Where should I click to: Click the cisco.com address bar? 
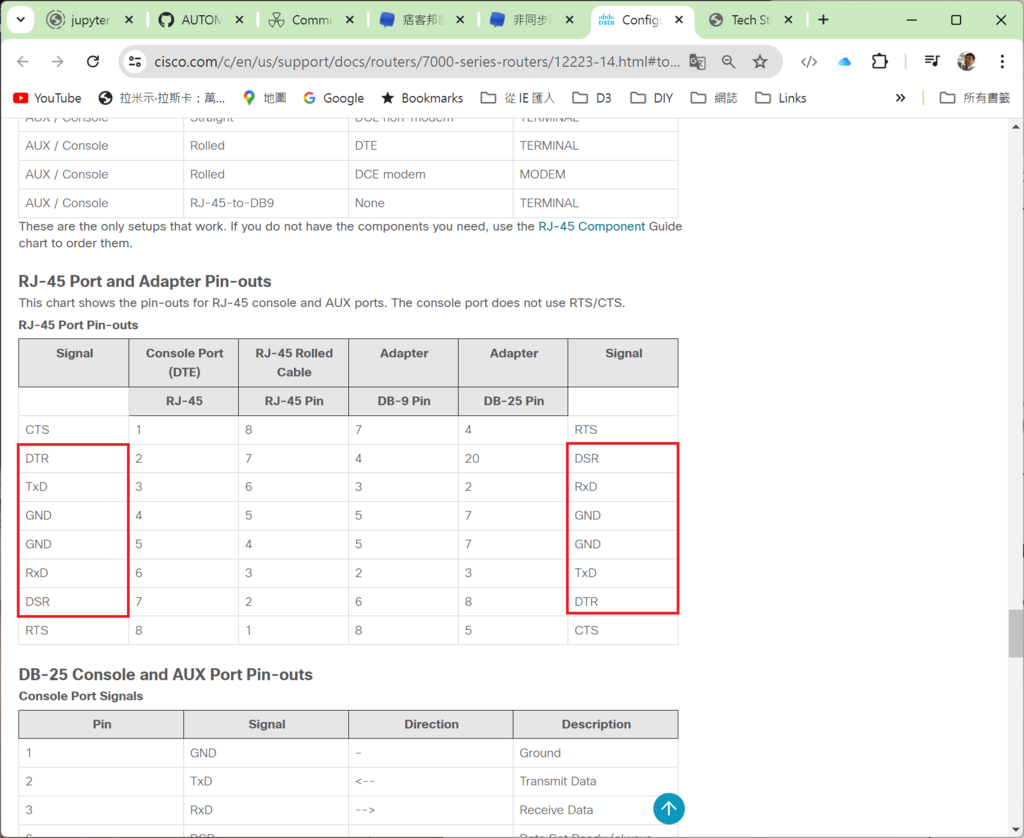417,61
